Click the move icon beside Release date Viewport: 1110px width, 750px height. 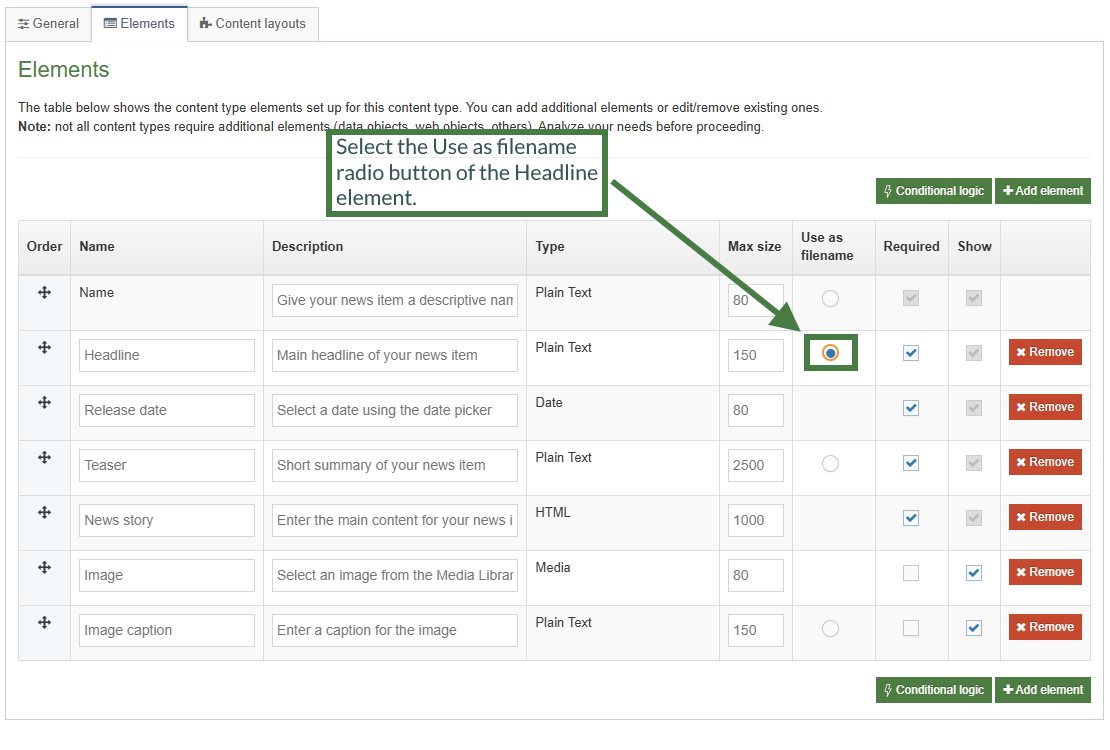pos(42,402)
